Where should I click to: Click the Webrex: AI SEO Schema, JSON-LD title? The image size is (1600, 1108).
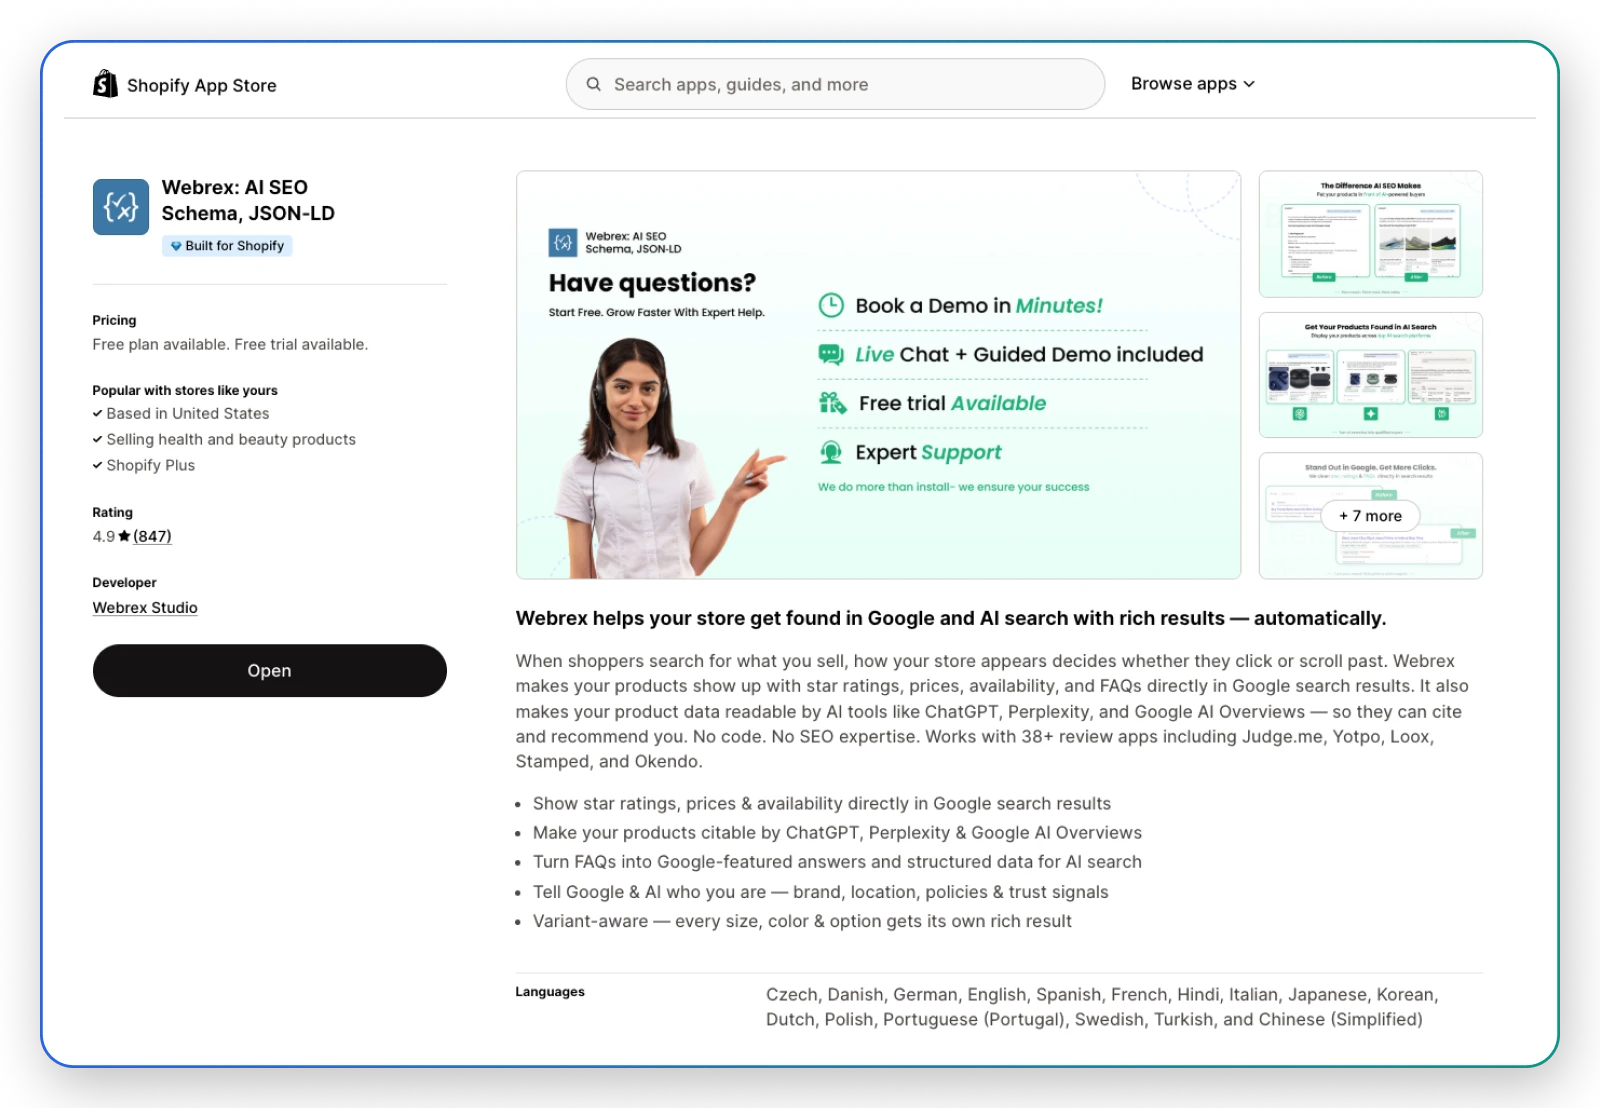tap(248, 200)
